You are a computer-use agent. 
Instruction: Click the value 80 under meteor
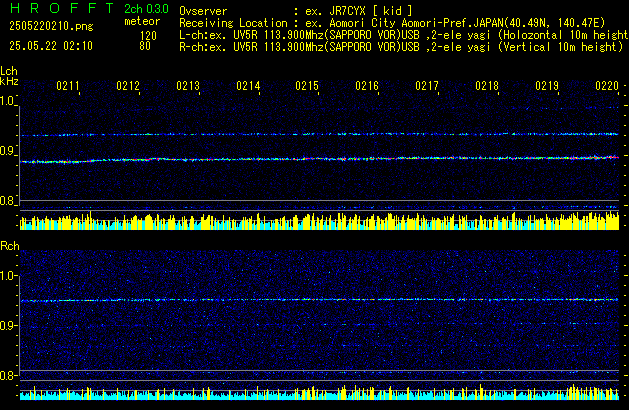click(145, 46)
